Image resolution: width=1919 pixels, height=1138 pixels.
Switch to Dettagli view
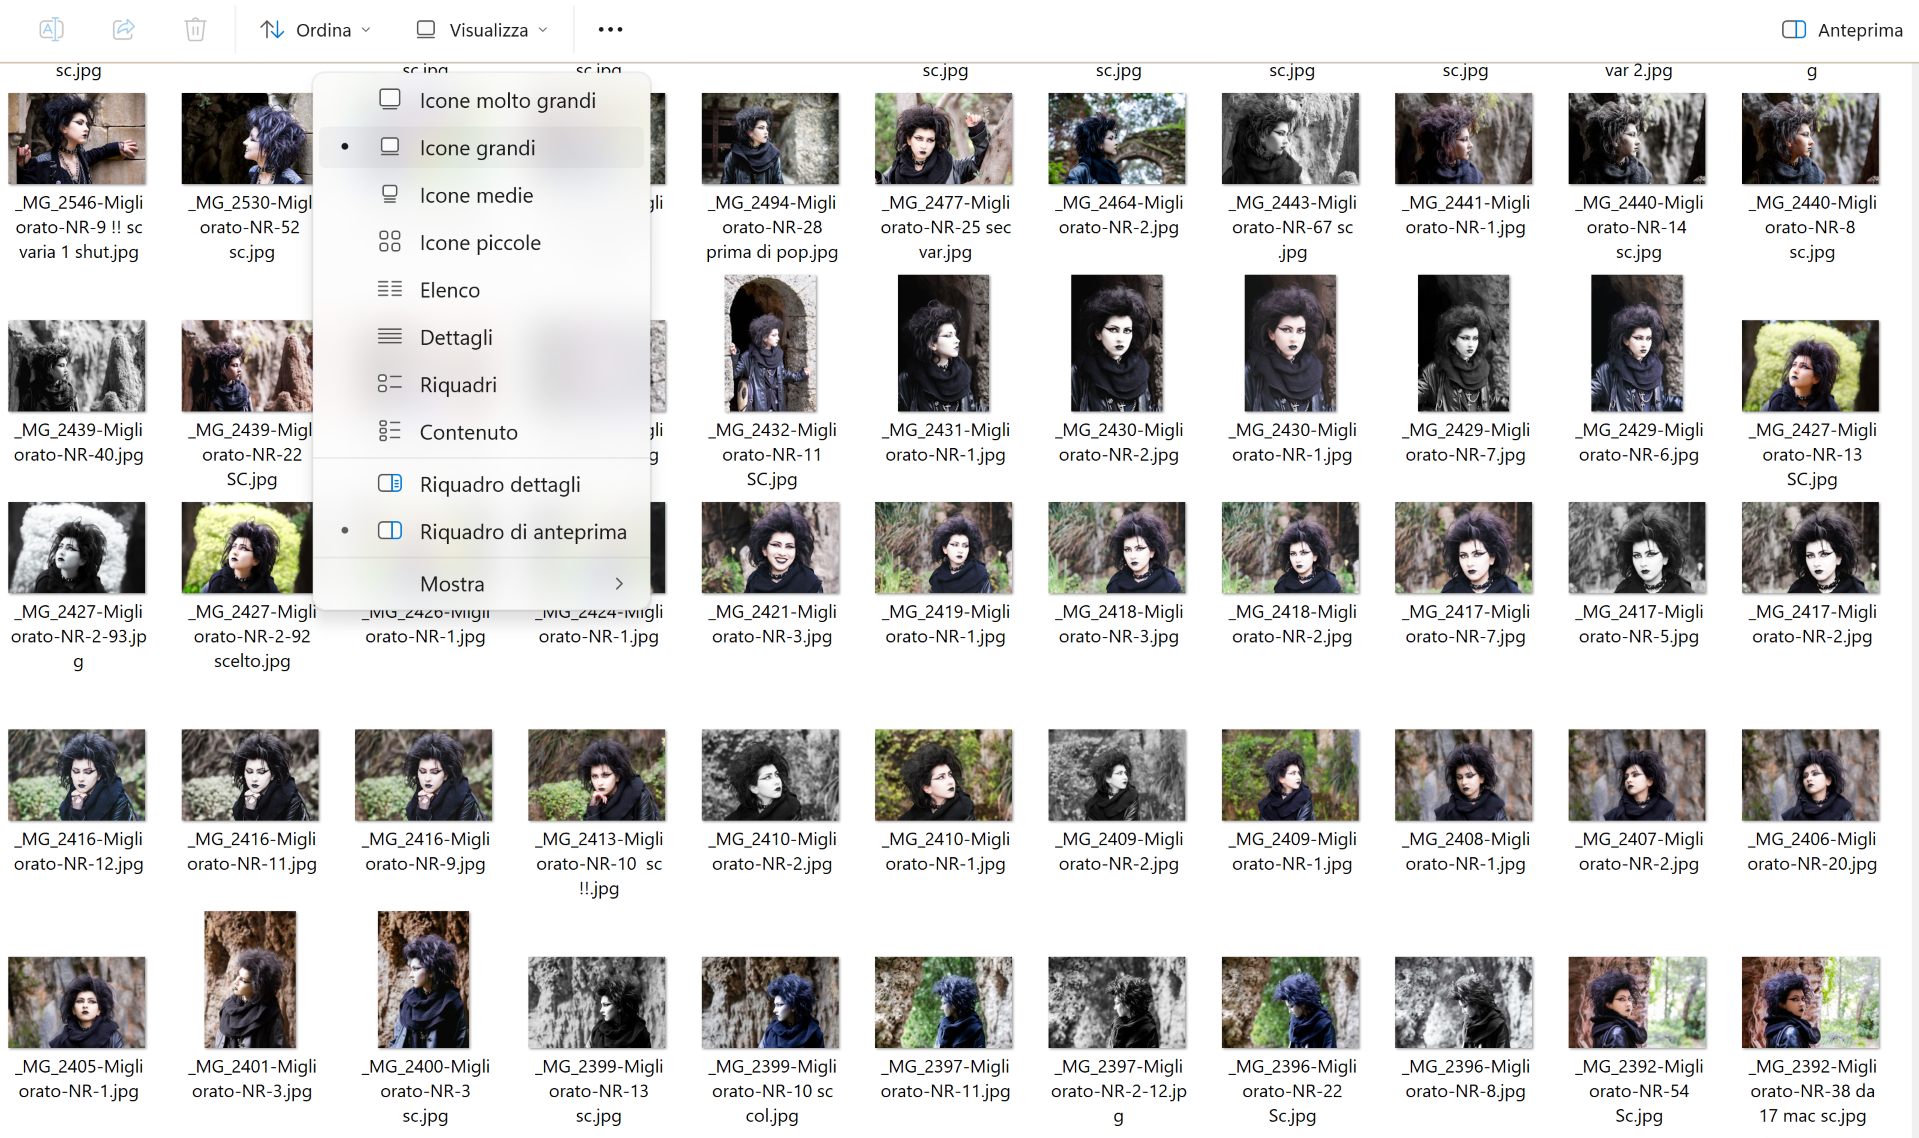pos(482,337)
